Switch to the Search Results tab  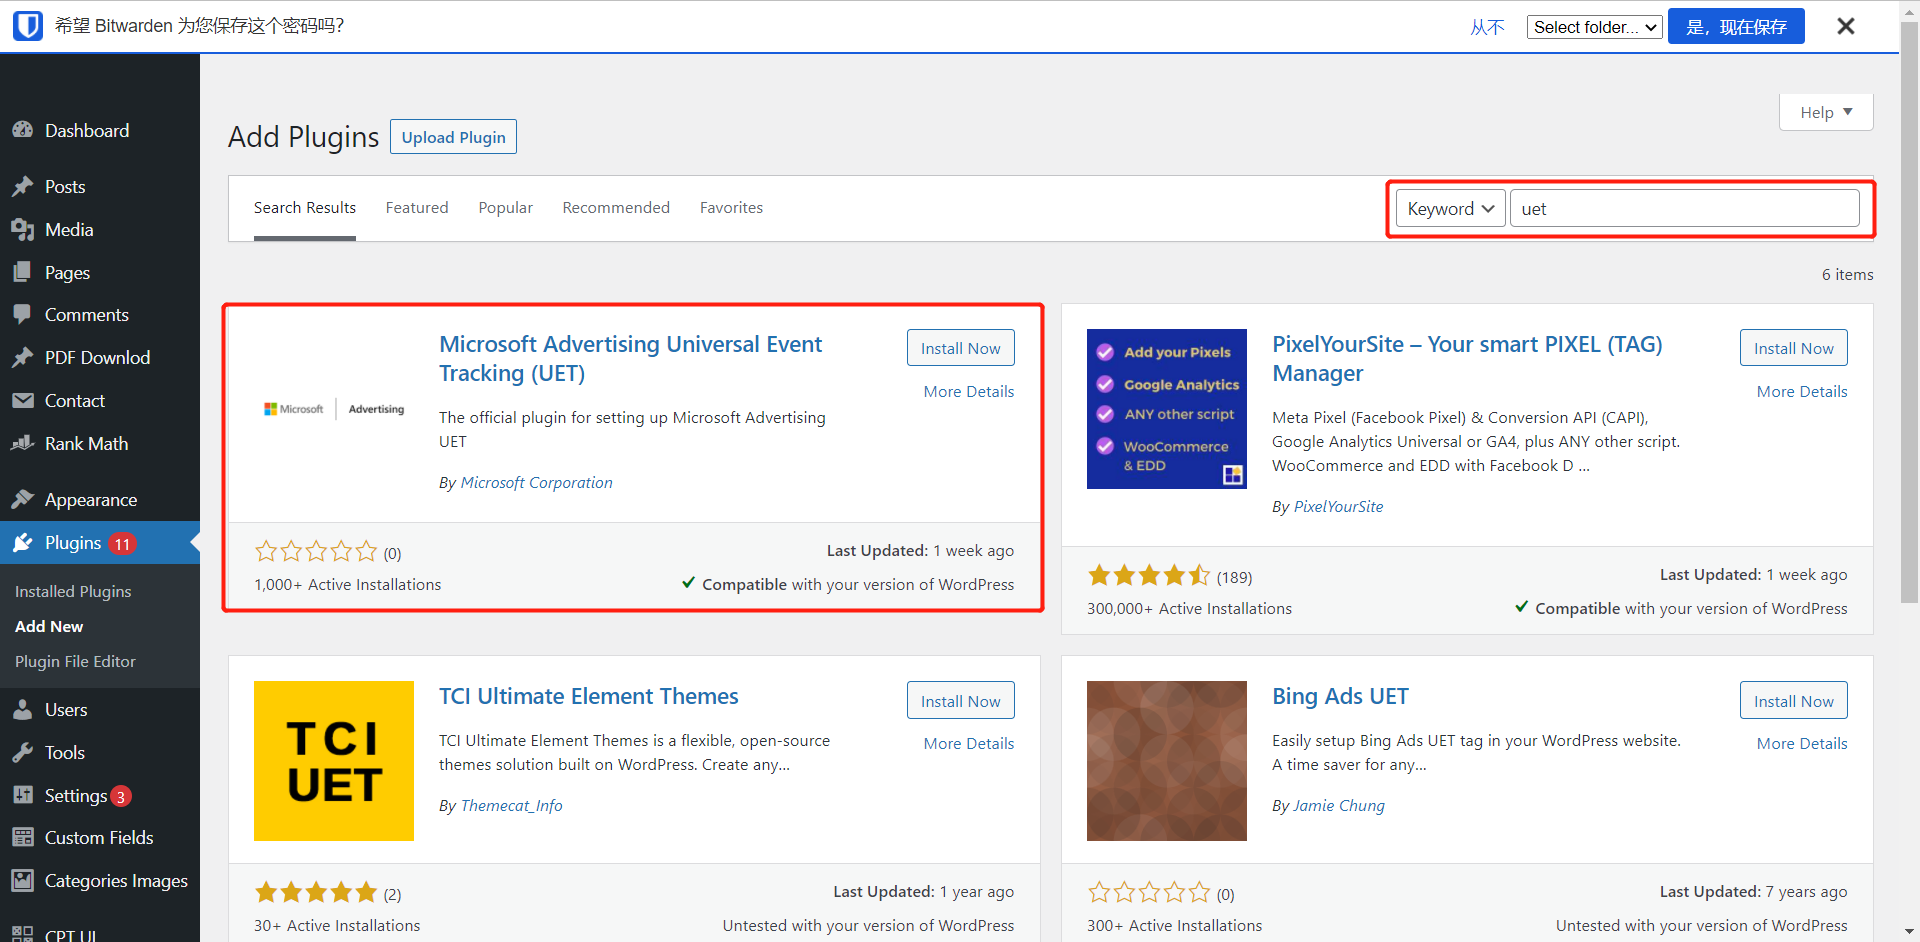point(305,207)
